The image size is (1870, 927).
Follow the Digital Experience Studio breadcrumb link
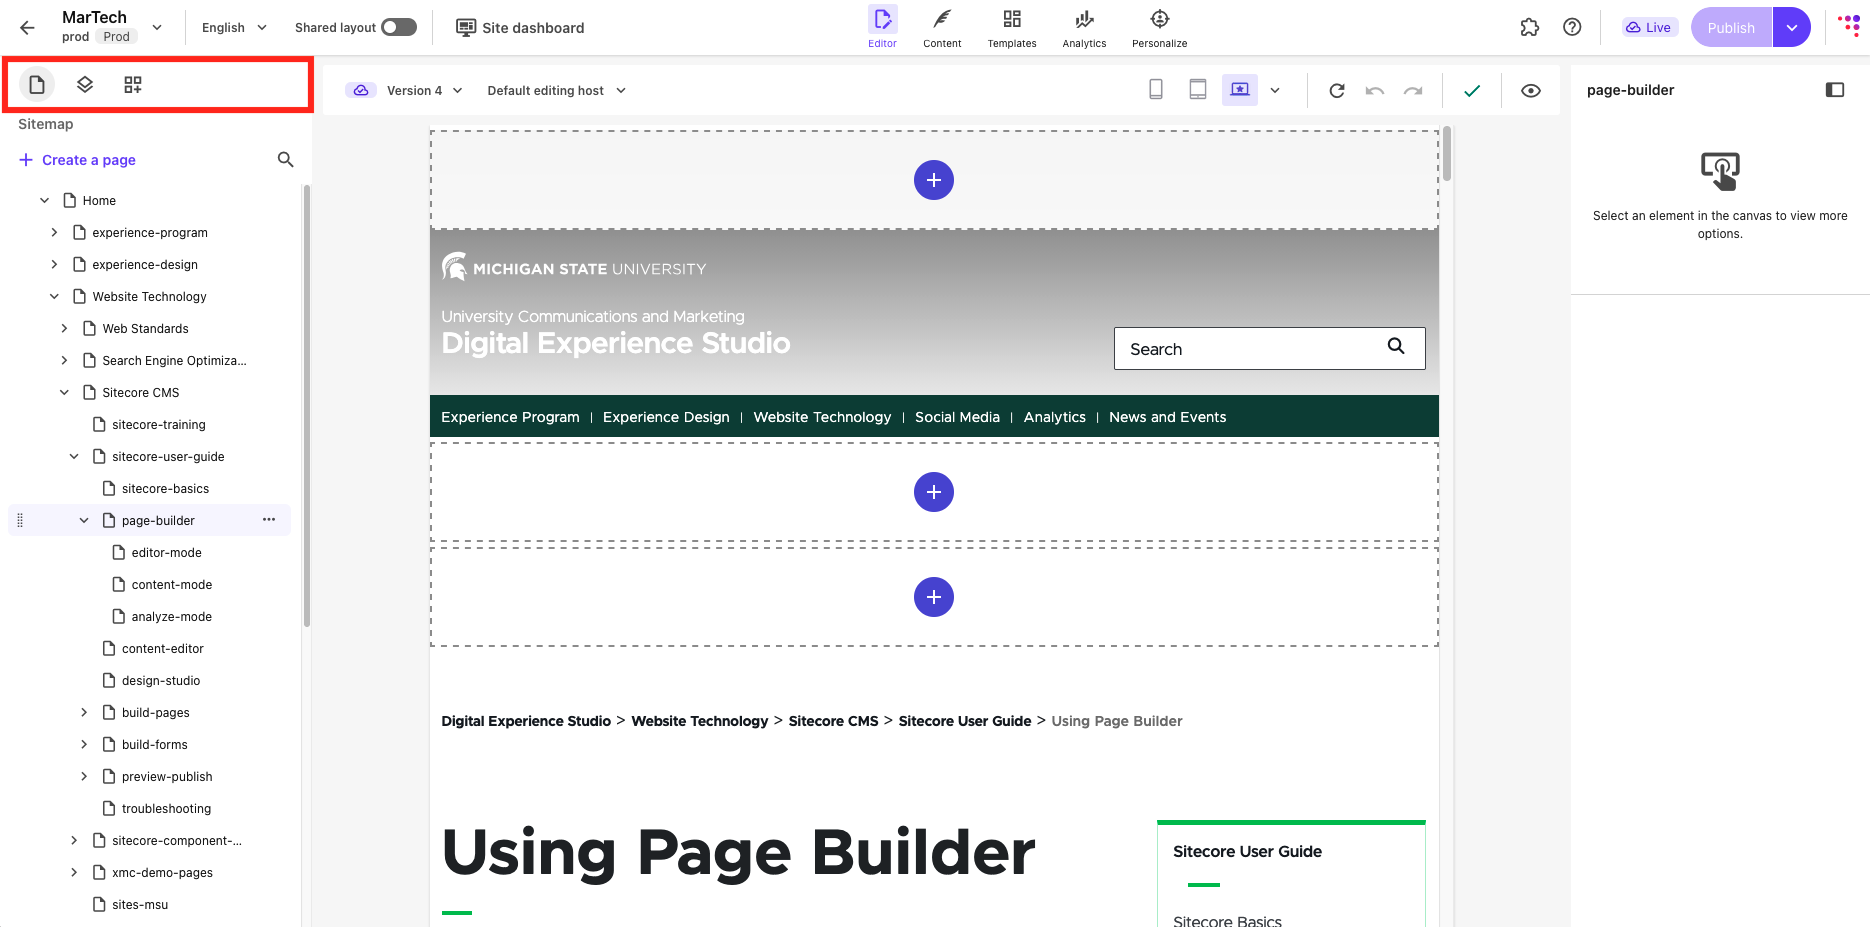tap(526, 721)
